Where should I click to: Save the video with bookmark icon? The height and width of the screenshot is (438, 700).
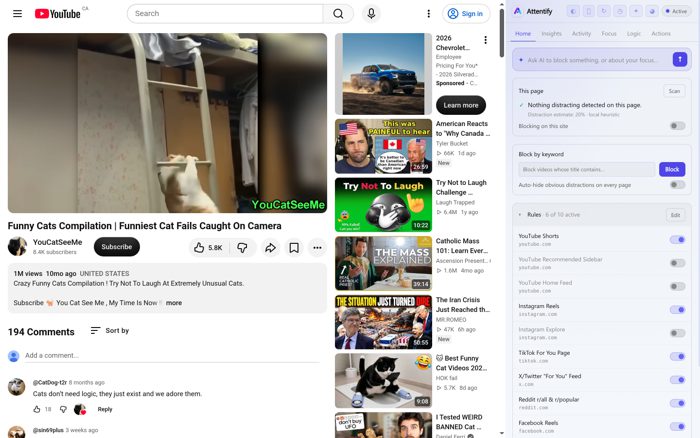click(x=294, y=247)
